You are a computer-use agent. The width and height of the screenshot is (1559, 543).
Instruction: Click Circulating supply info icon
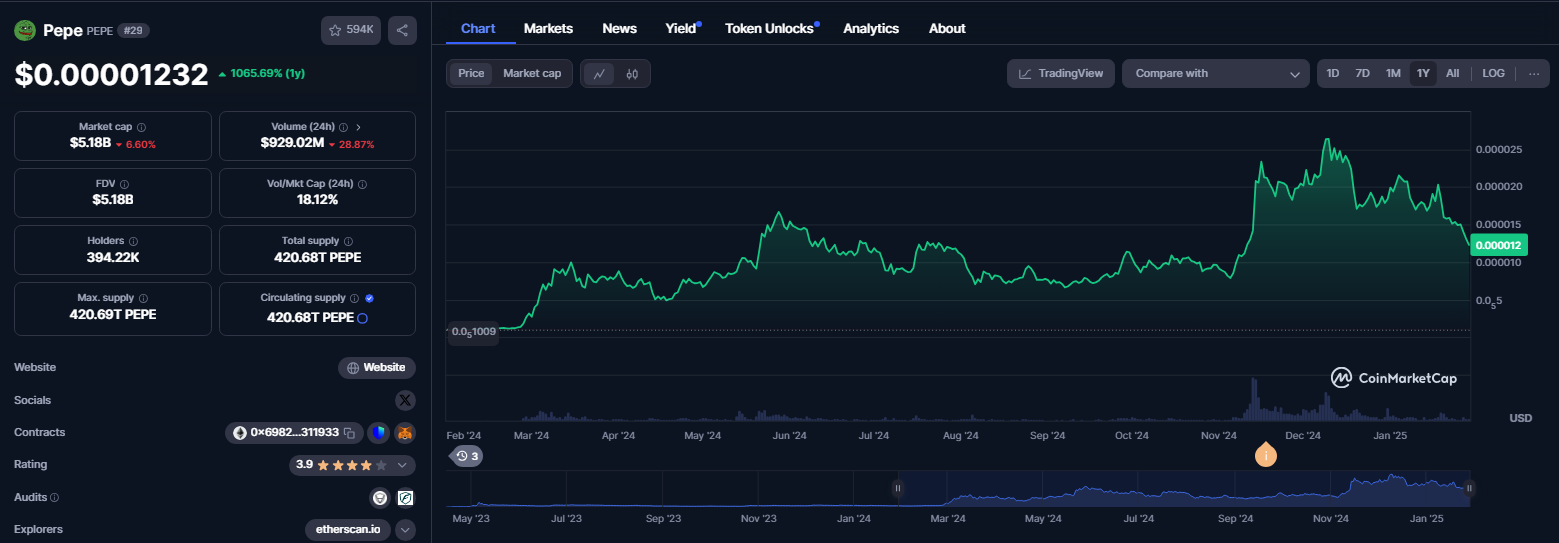[x=354, y=298]
